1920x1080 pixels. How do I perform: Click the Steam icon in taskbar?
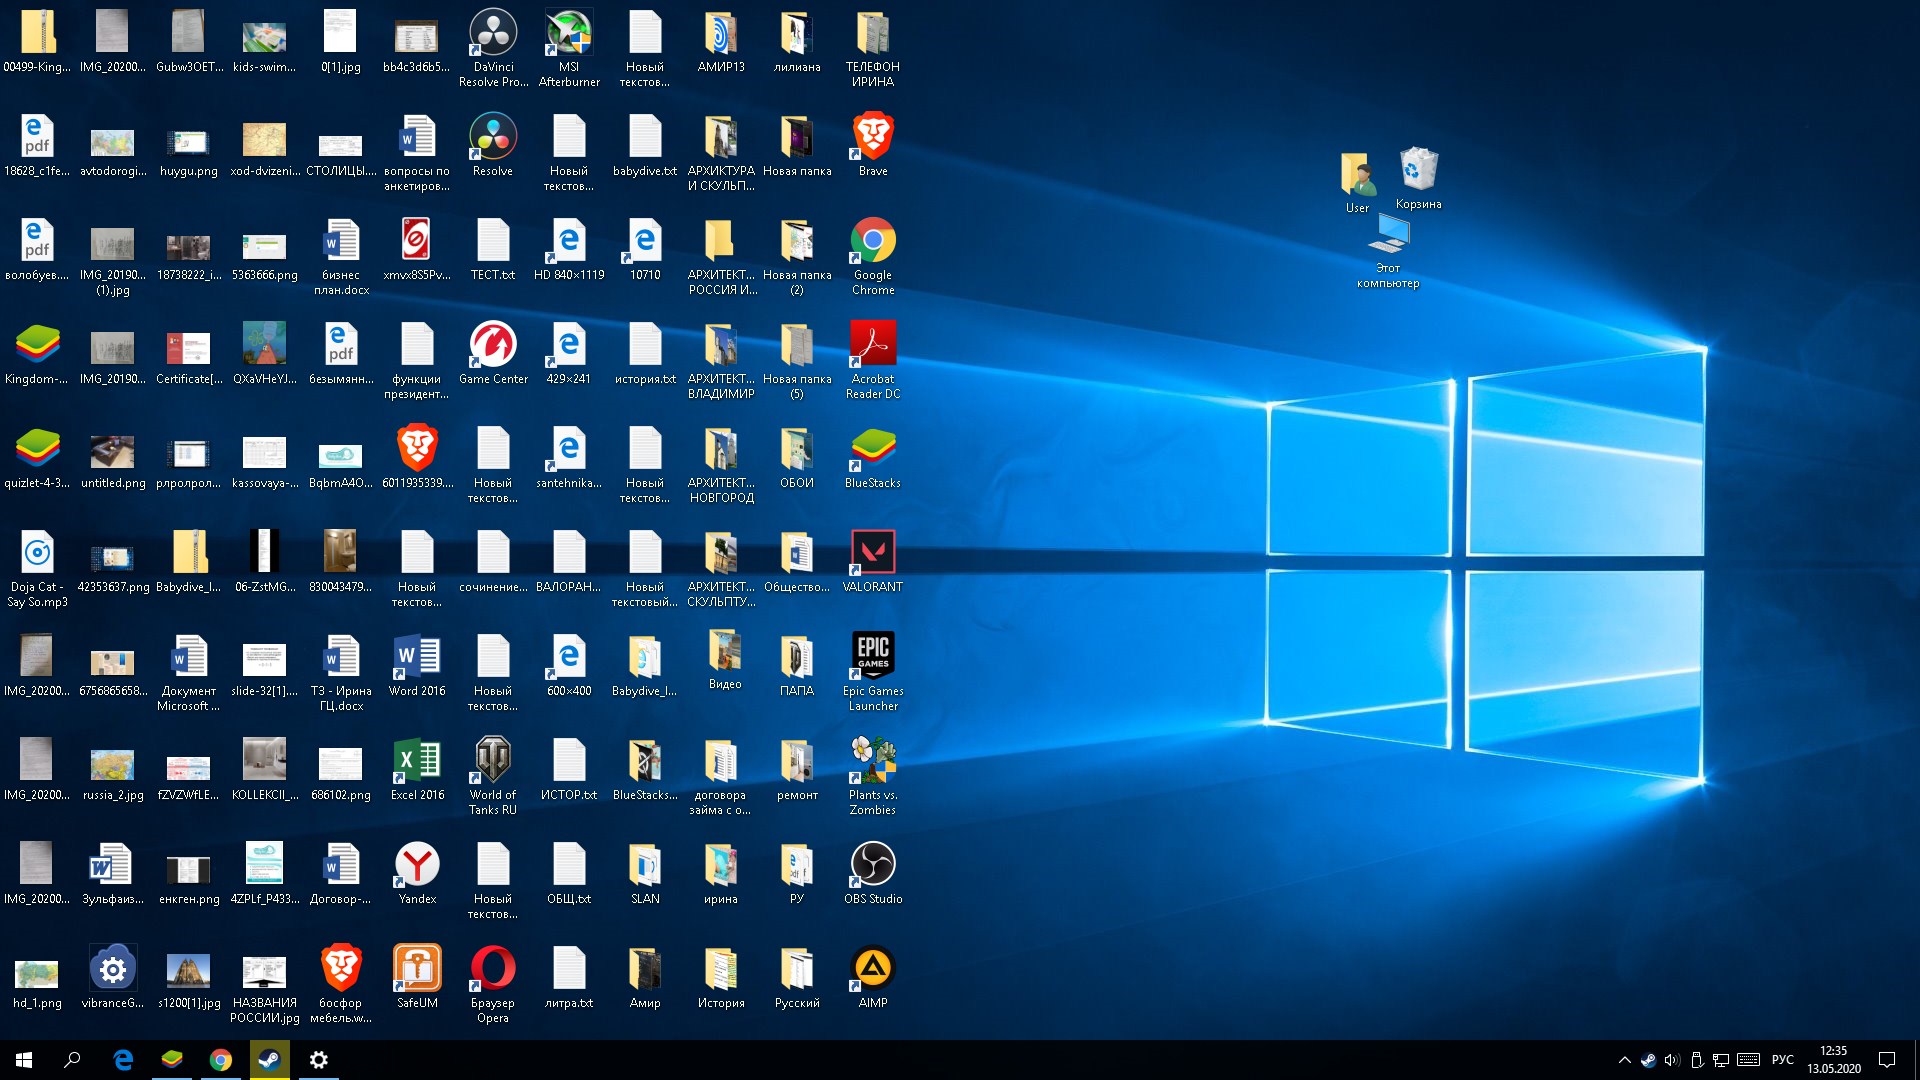(x=269, y=1060)
